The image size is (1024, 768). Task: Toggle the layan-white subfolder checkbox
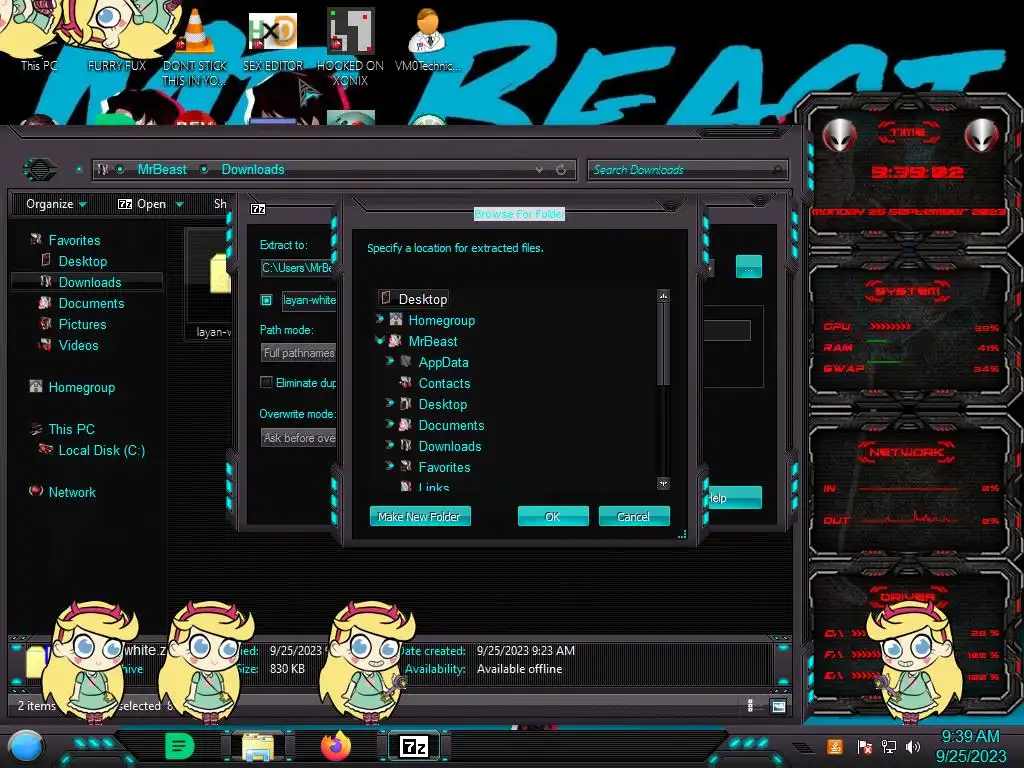[x=266, y=300]
